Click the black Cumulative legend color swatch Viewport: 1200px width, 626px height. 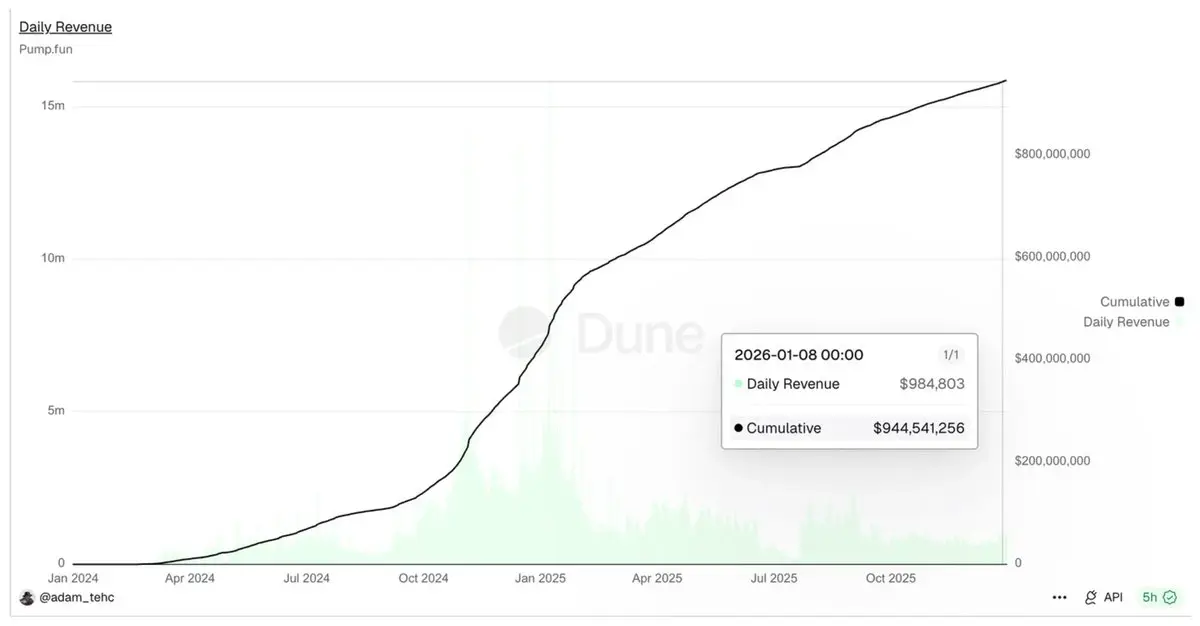click(x=1179, y=302)
